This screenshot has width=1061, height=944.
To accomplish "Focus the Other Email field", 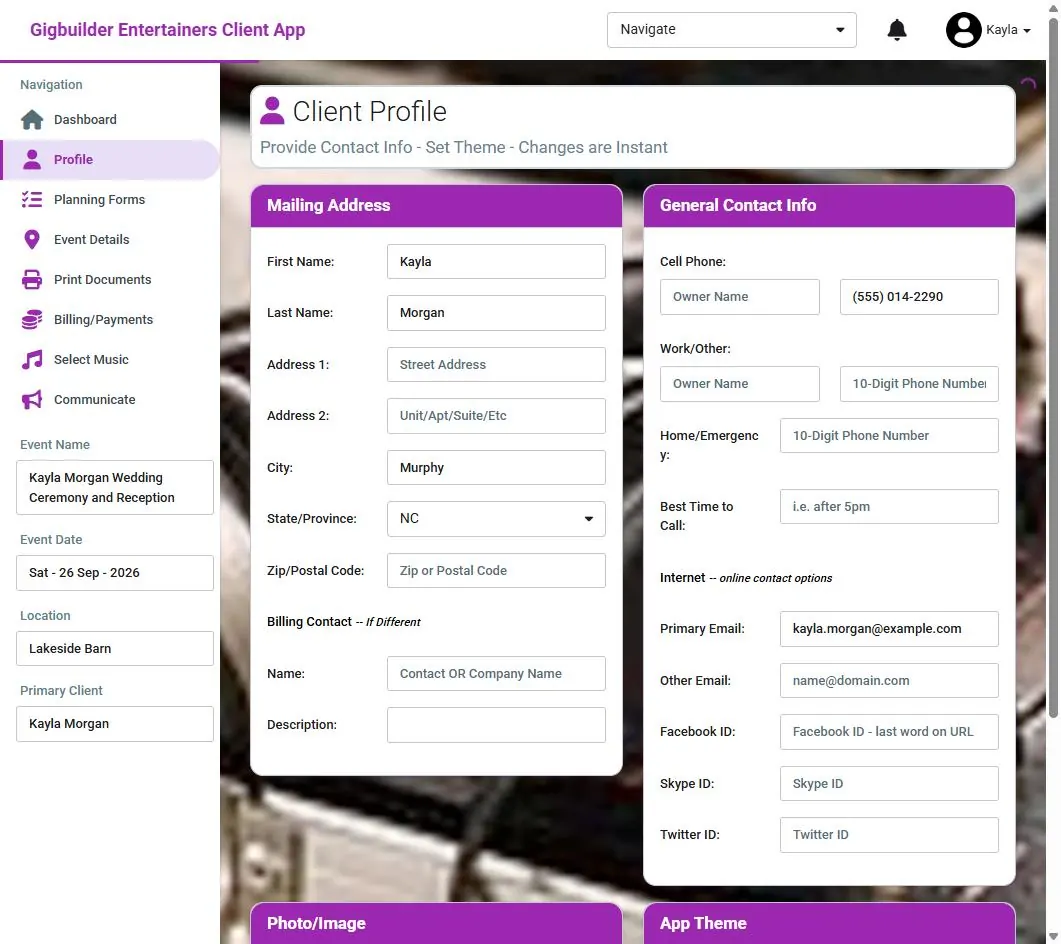I will click(x=889, y=681).
